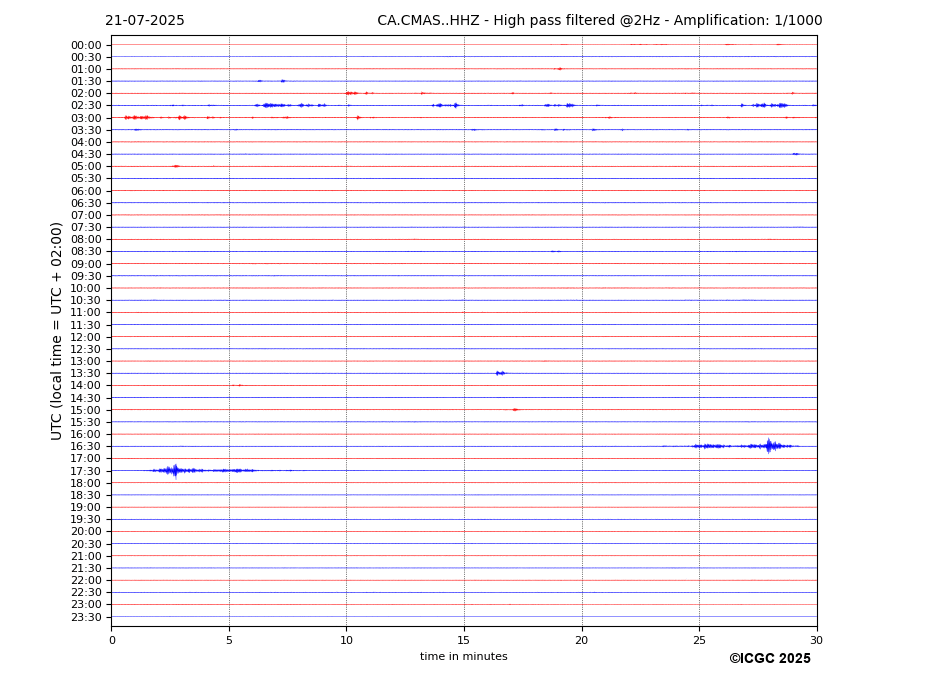Click the 16:30 time row label
The image size is (927, 696).
[x=86, y=446]
